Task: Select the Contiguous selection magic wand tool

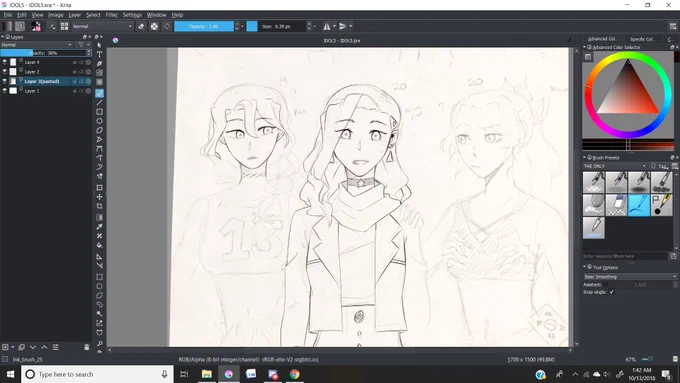Action: 99,314
